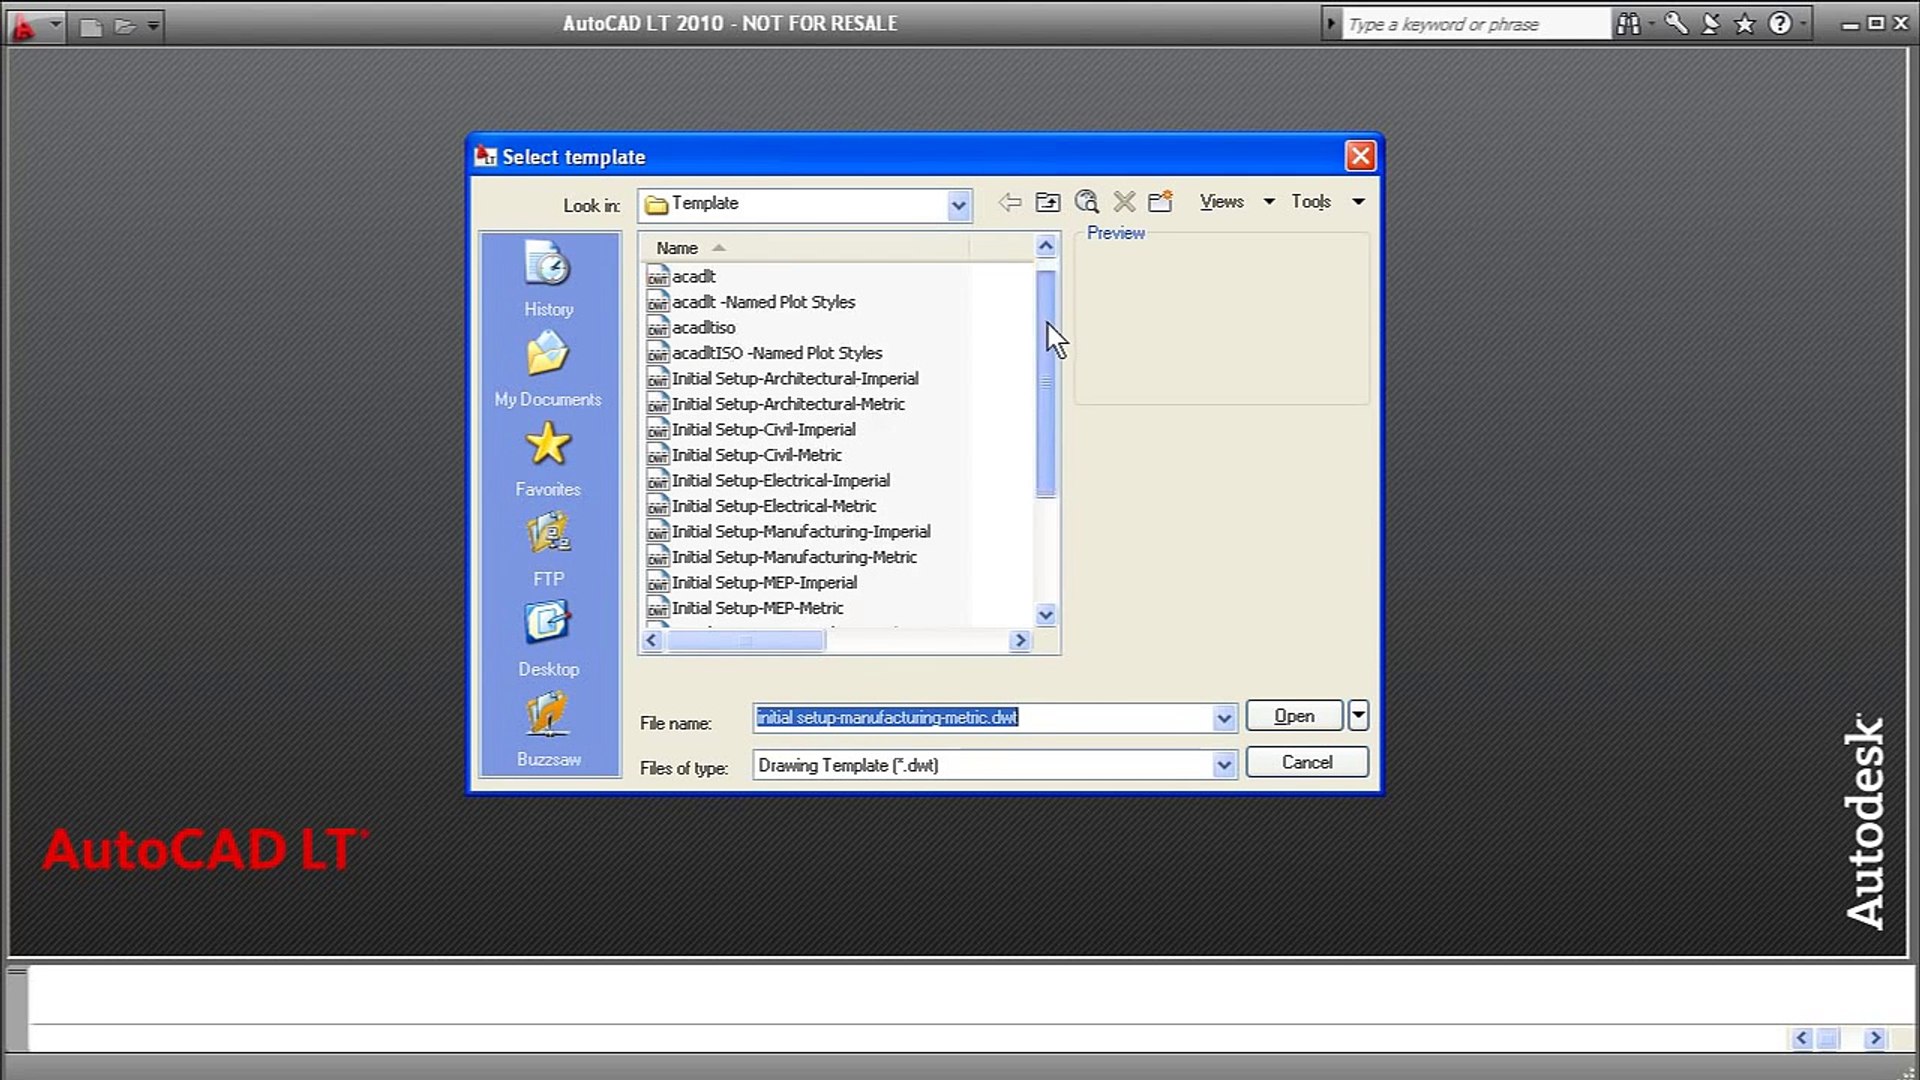Expand the quick access toolbar customize arrow

click(153, 26)
